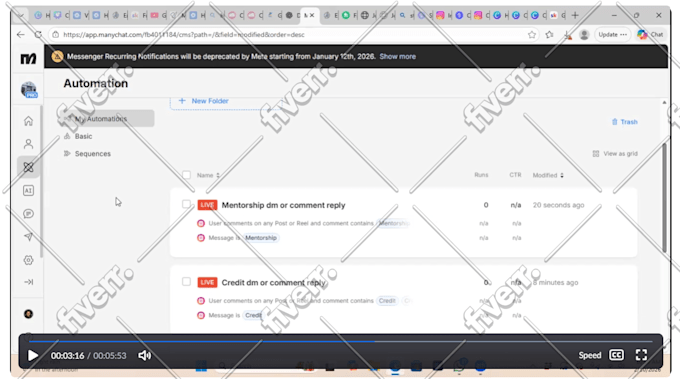Click Show more in notification banner

398,56
